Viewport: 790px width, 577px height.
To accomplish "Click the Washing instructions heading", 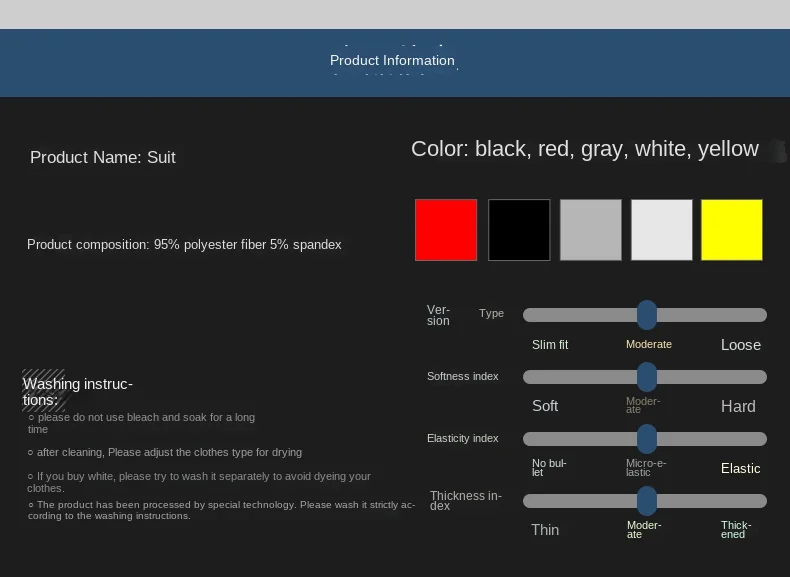I will 78,392.
